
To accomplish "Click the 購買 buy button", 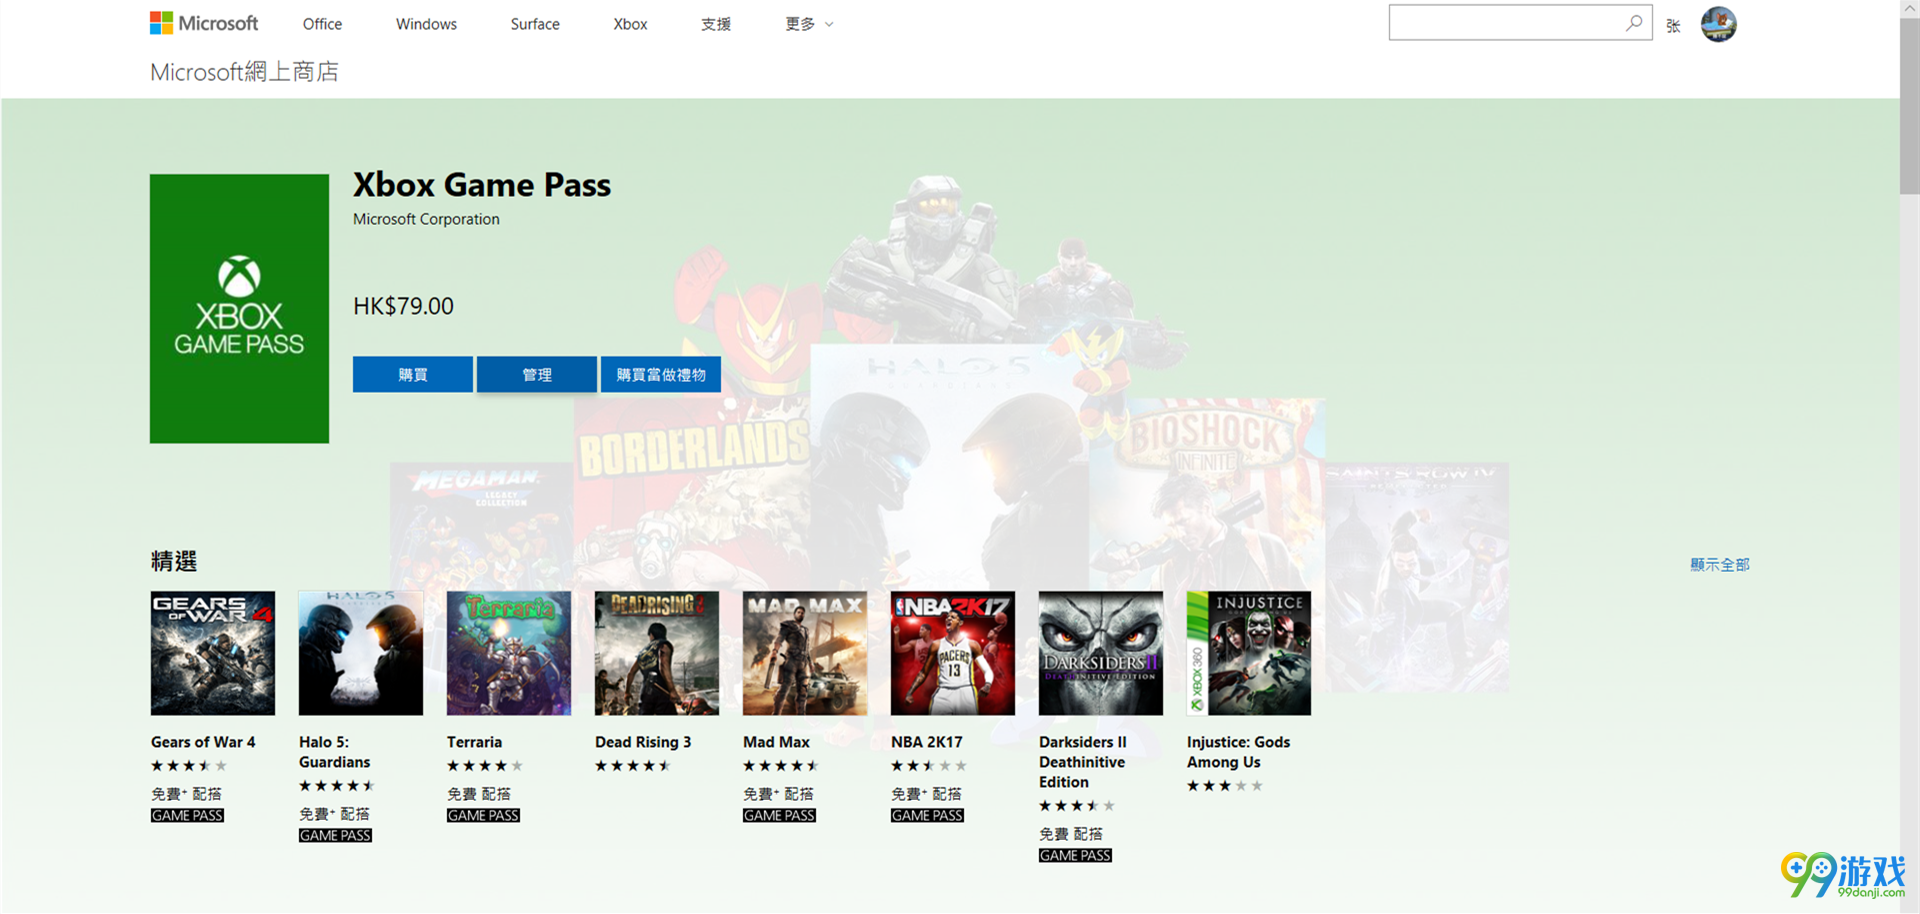I will pyautogui.click(x=413, y=374).
